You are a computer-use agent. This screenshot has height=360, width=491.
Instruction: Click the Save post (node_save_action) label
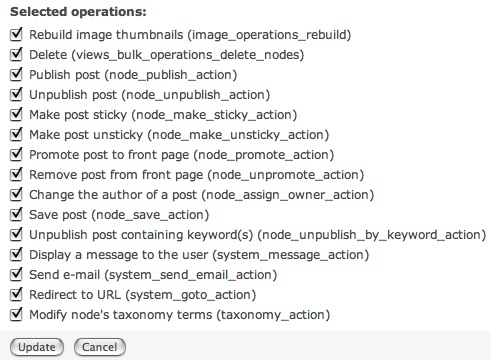point(119,215)
